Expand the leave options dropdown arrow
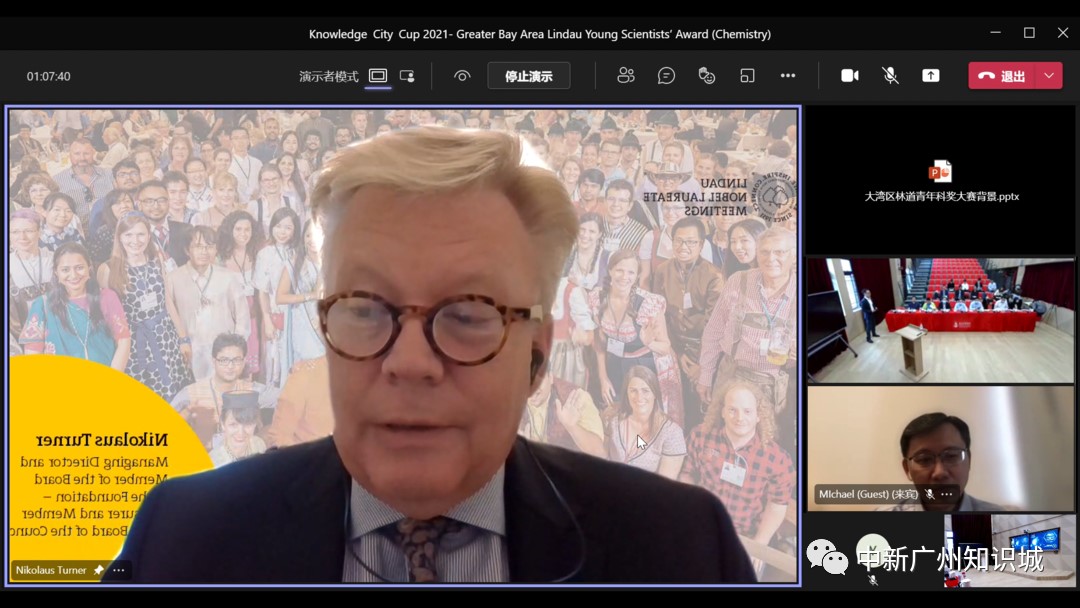 pos(1049,76)
